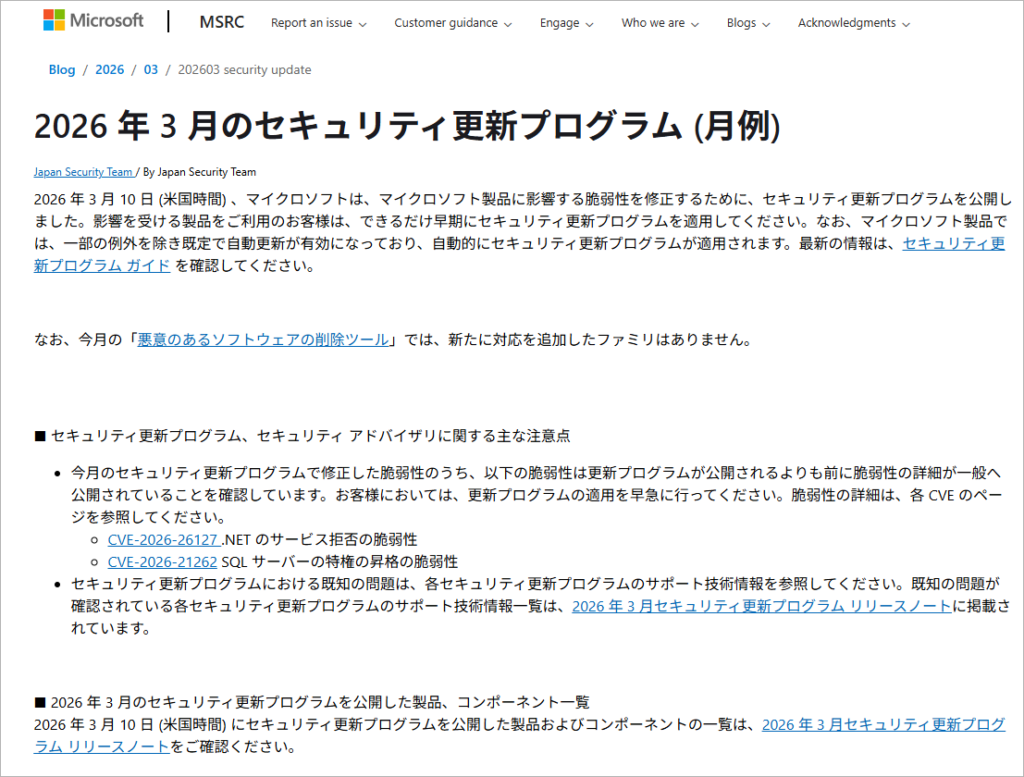Click the page title heading
Screen dimensions: 1024x777
coord(406,125)
